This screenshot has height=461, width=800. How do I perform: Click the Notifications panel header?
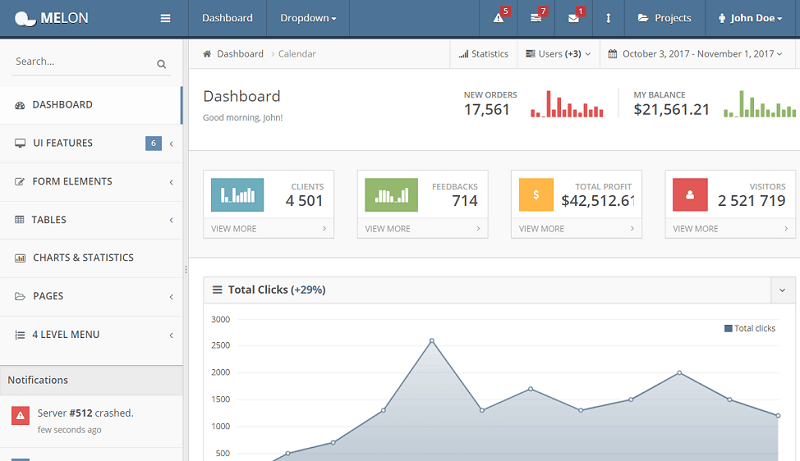pos(91,380)
